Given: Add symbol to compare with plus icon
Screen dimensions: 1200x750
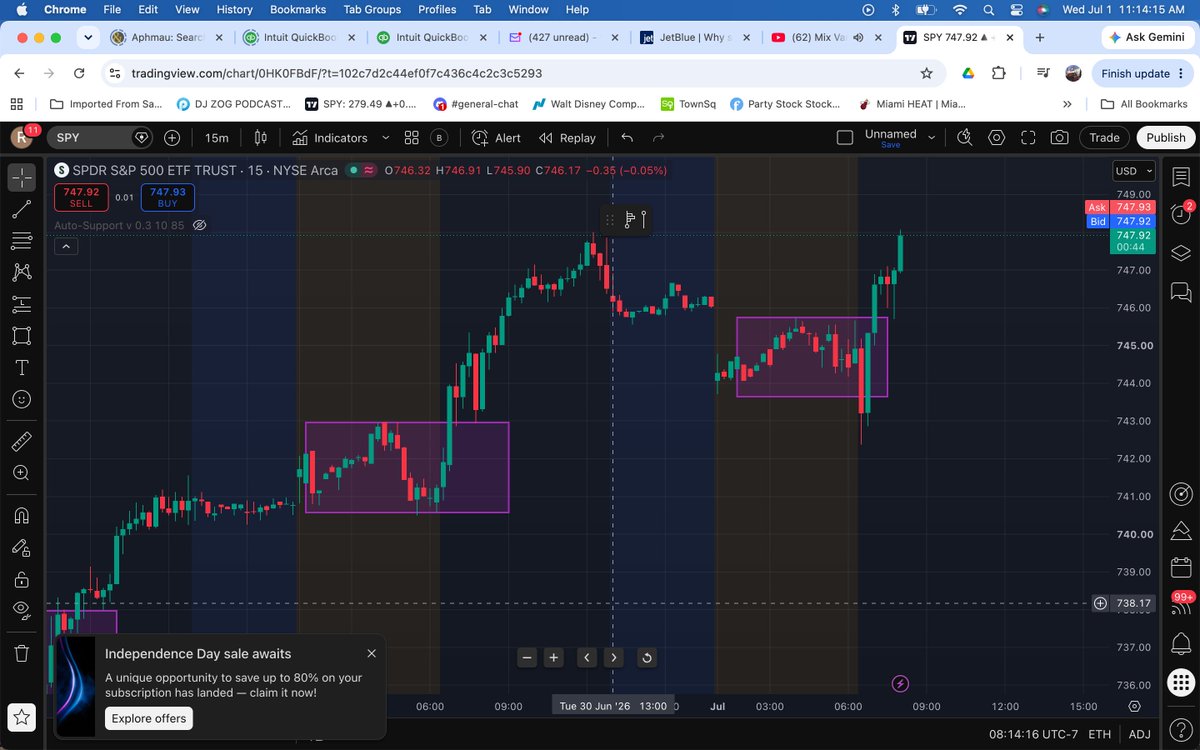Looking at the screenshot, I should pos(172,138).
